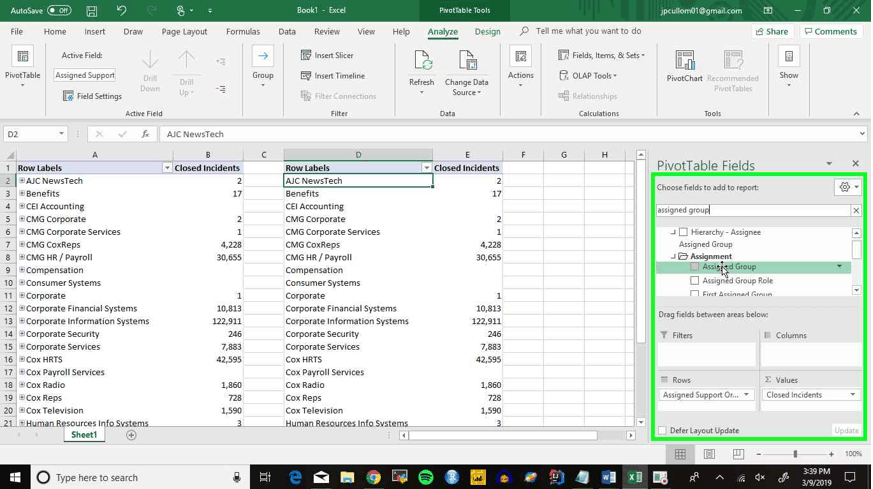Viewport: 873px width, 489px height.
Task: Switch to Normal view in status bar
Action: pyautogui.click(x=680, y=454)
